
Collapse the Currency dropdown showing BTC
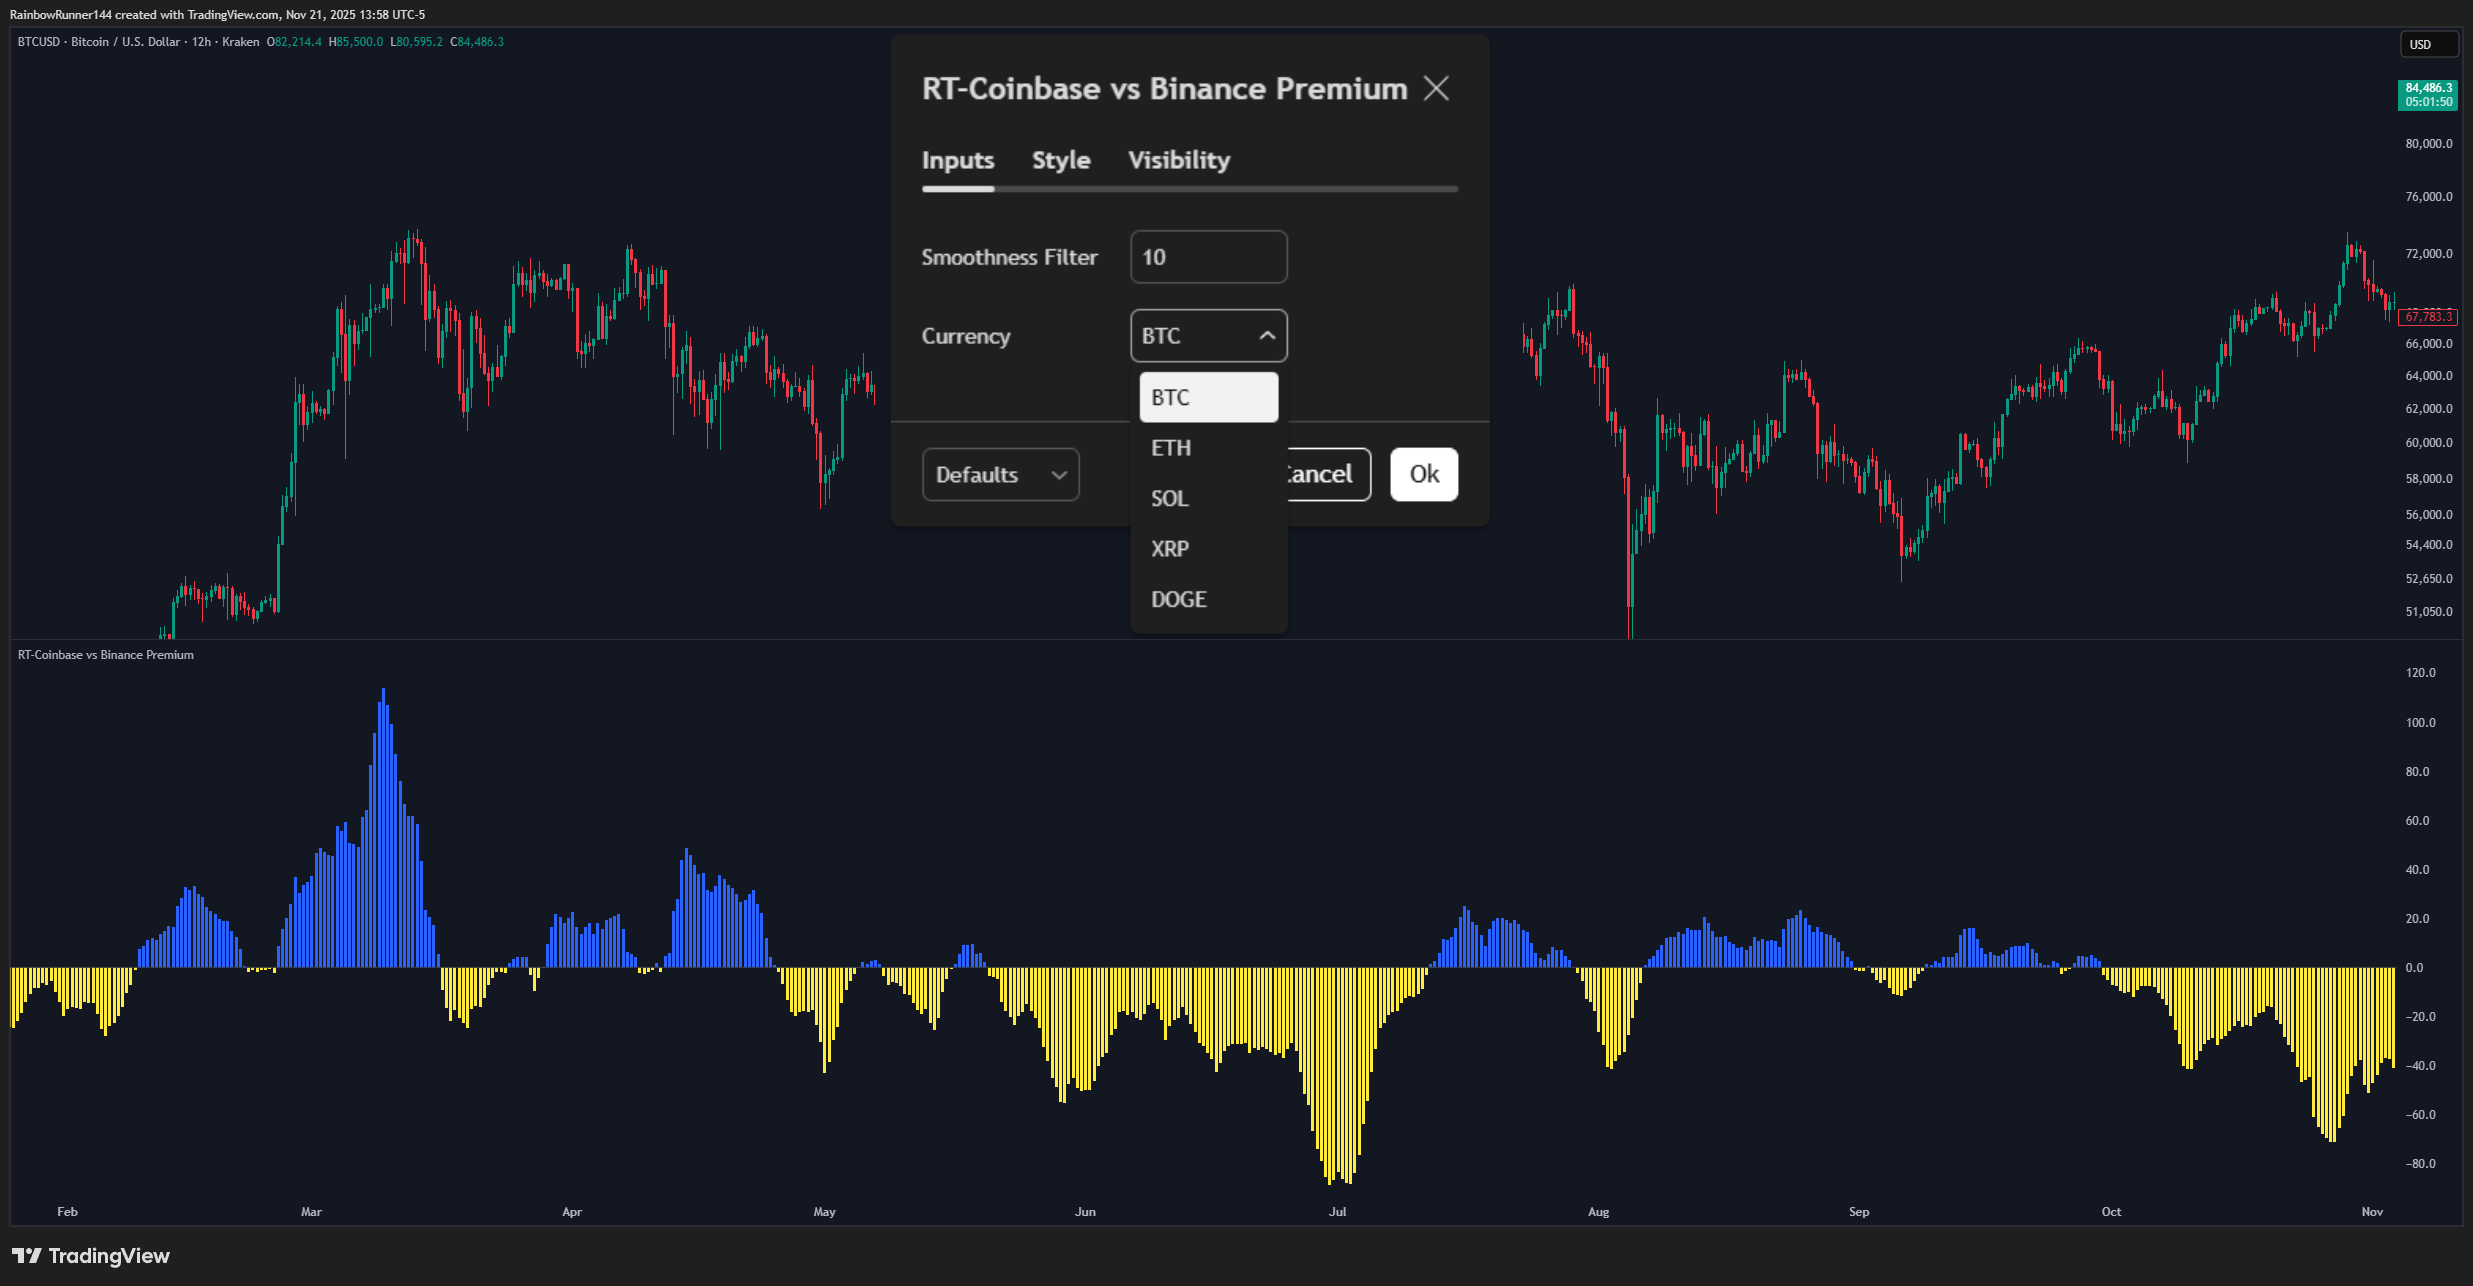1208,336
